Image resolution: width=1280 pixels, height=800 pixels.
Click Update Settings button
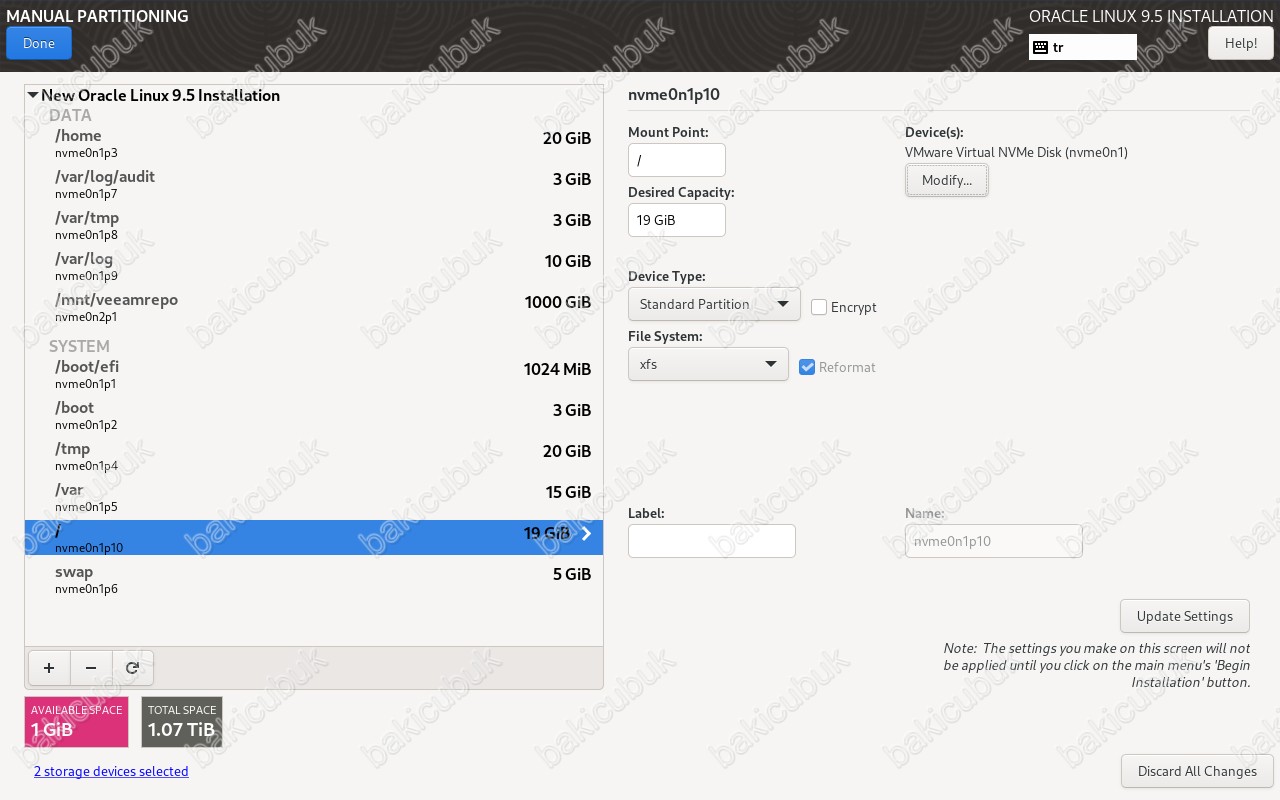click(1185, 616)
